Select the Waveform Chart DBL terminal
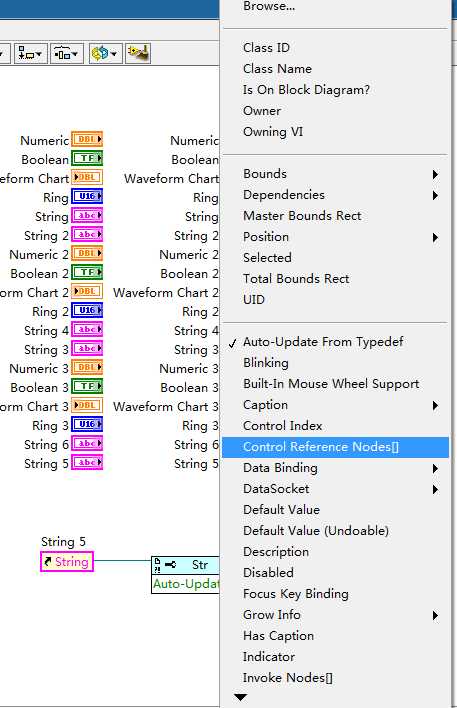The width and height of the screenshot is (457, 708). [87, 177]
